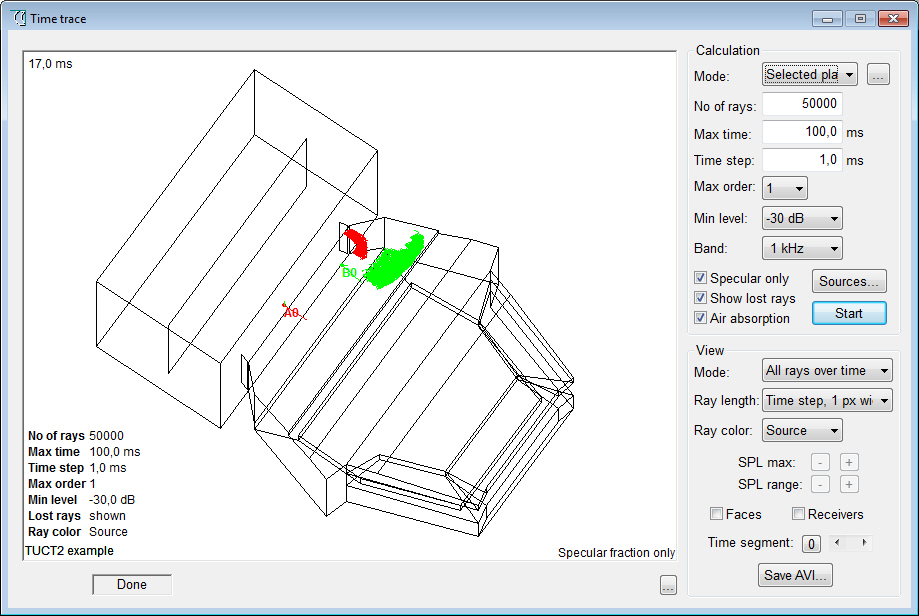
Task: Step to previous time segment arrow
Action: 836,543
